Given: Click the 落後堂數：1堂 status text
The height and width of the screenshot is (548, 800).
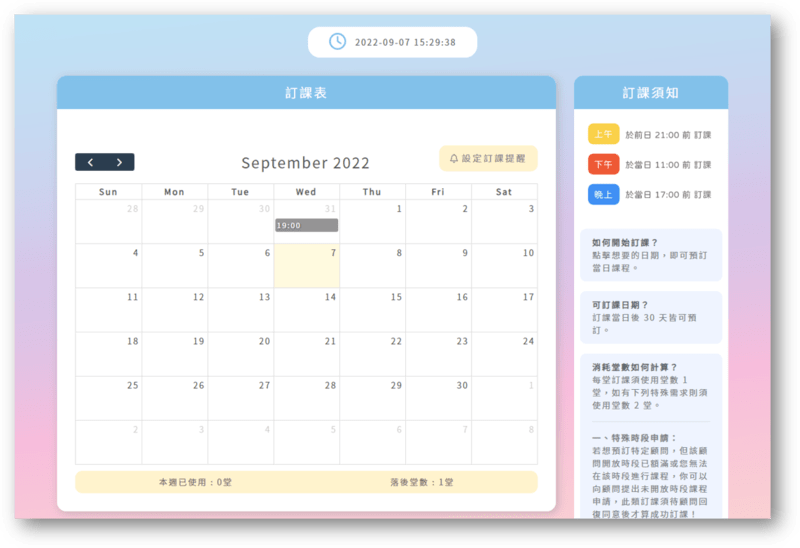Looking at the screenshot, I should pos(421,482).
